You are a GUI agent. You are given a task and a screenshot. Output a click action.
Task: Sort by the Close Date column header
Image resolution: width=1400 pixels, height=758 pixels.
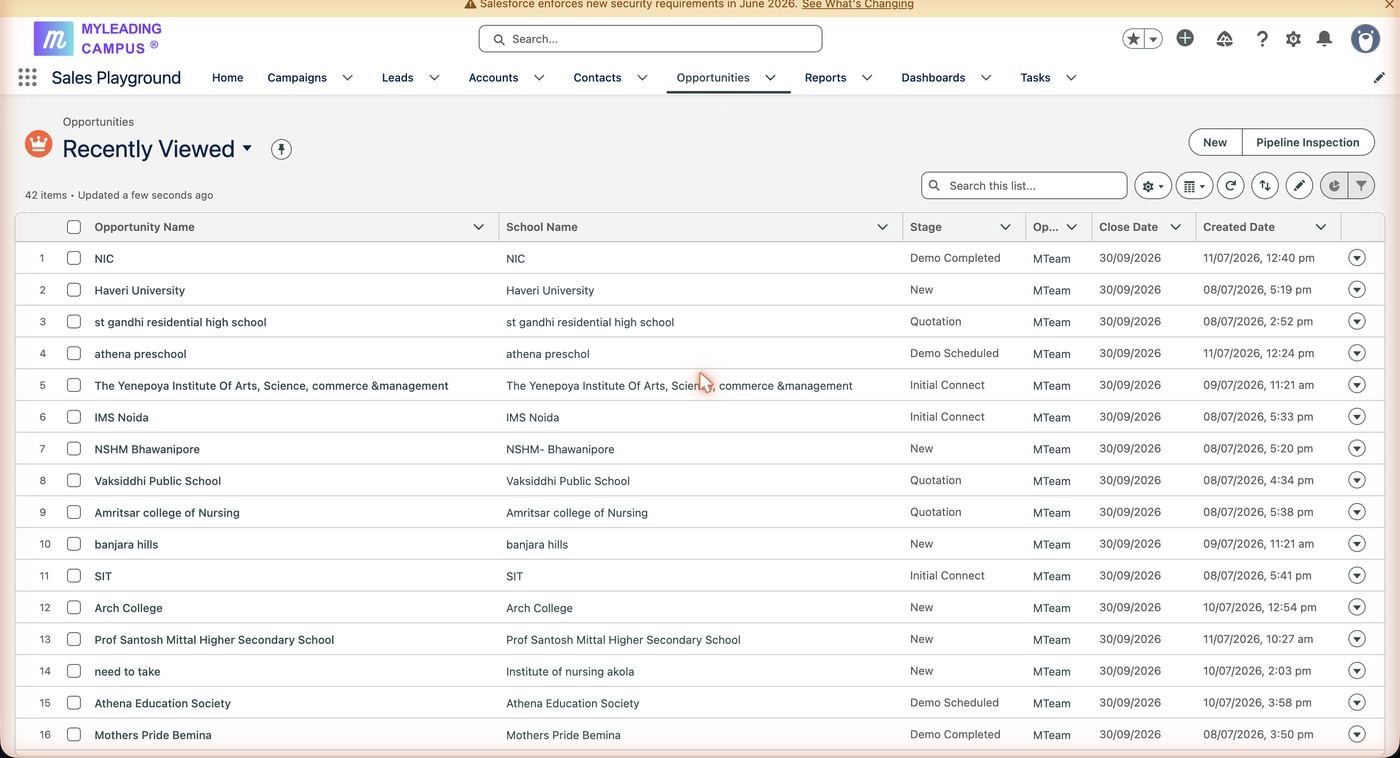[x=1128, y=227]
